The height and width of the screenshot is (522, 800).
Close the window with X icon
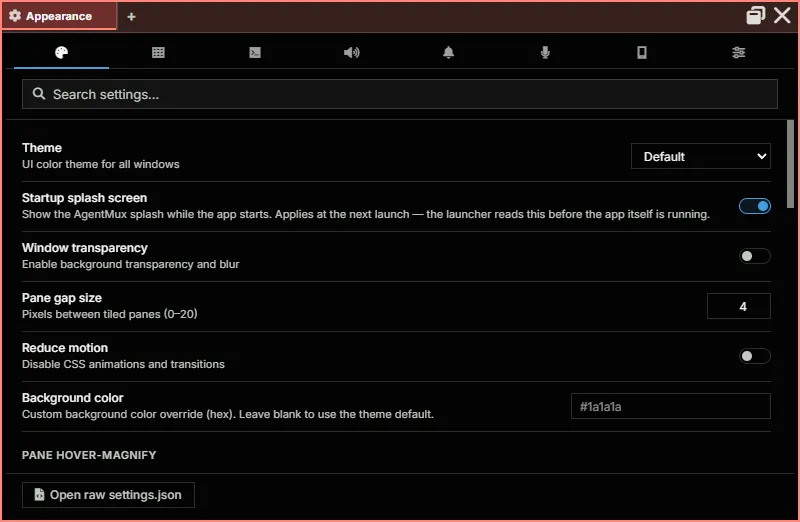tap(782, 16)
